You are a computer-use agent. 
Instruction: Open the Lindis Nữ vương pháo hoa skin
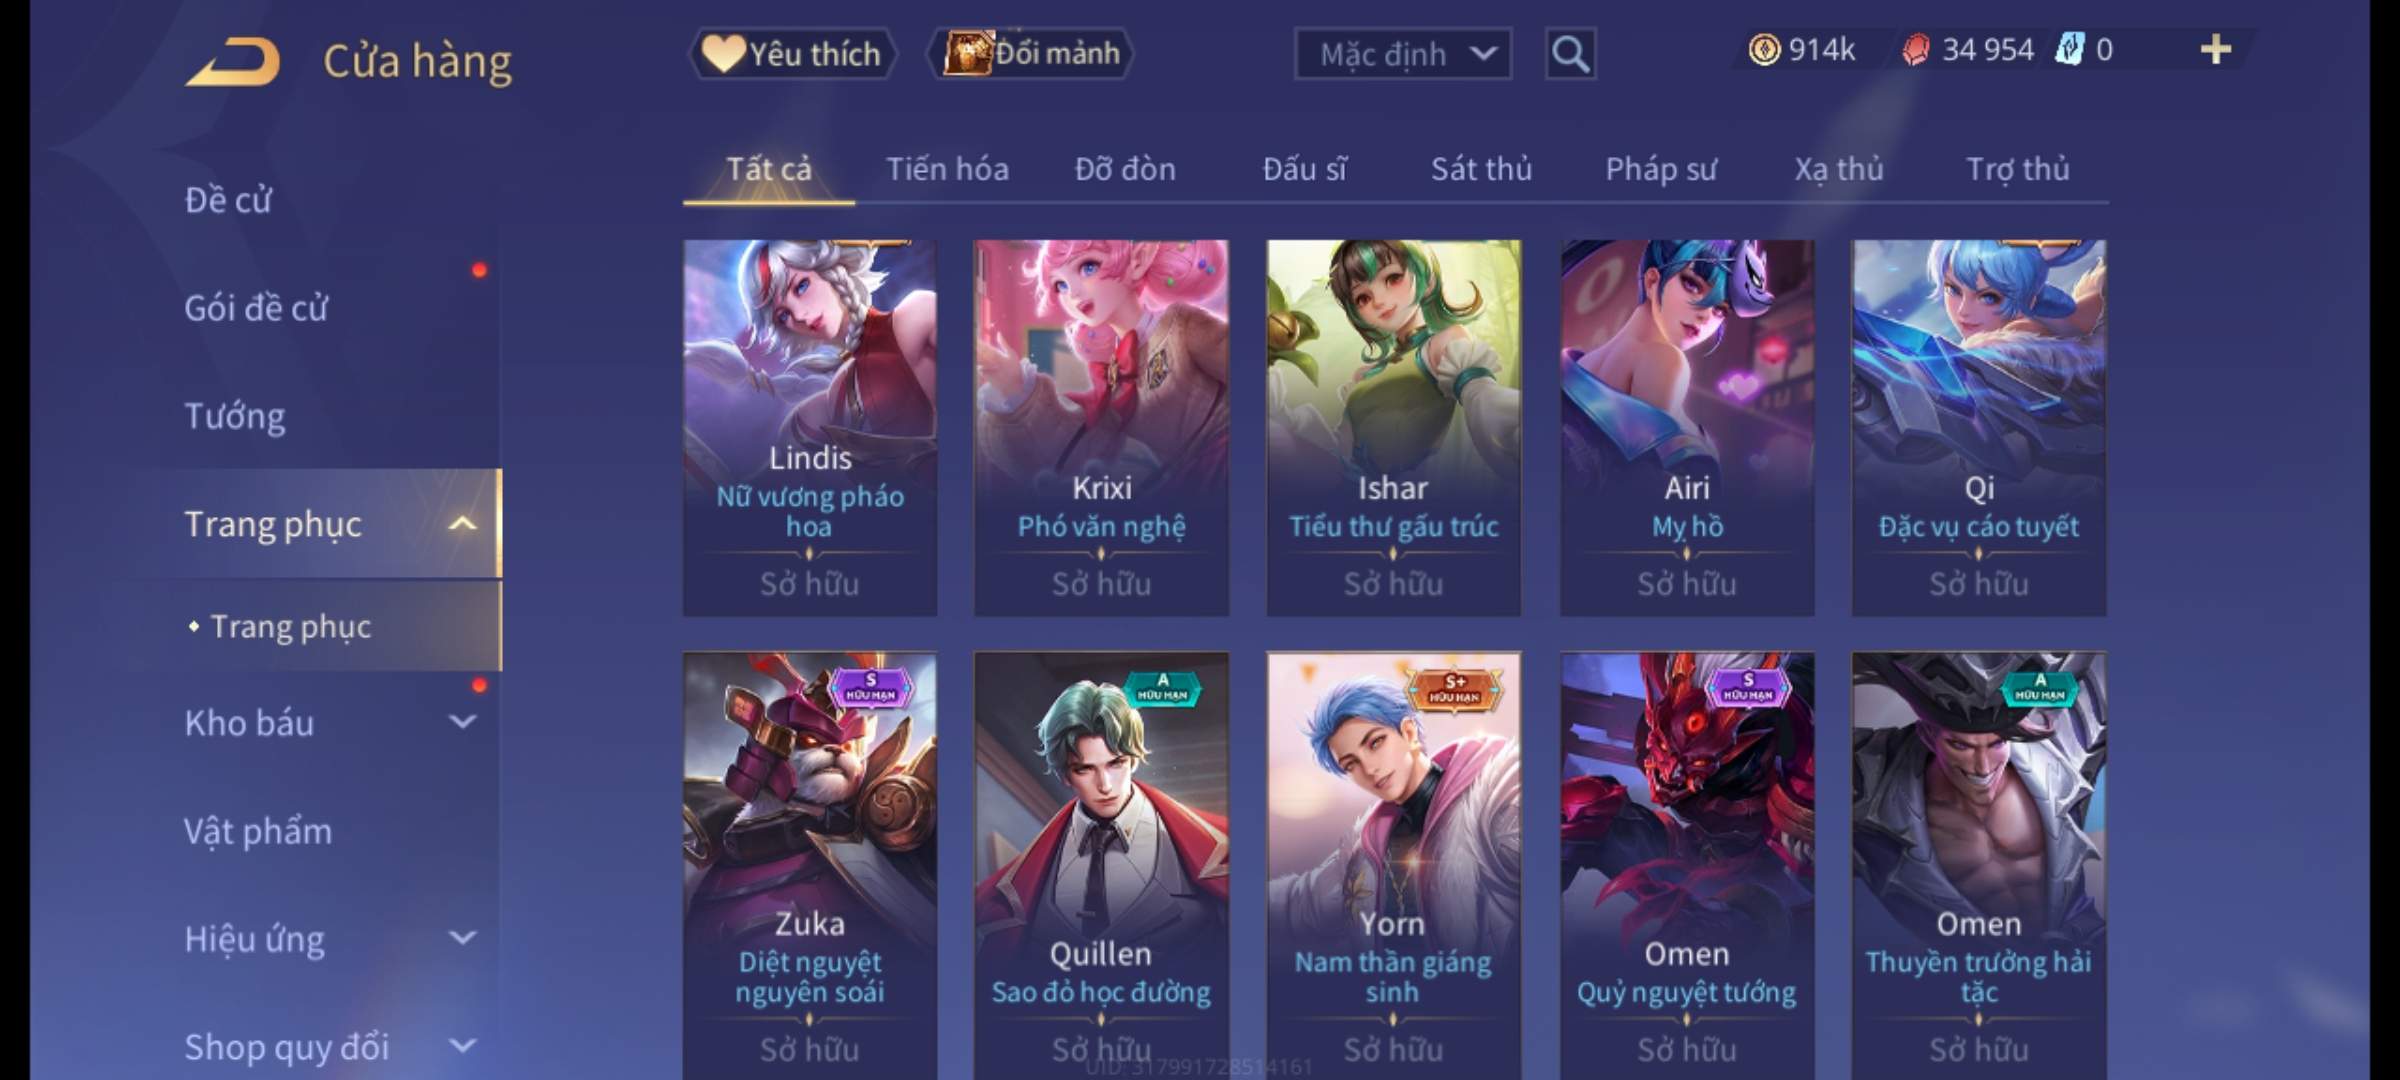pos(810,428)
